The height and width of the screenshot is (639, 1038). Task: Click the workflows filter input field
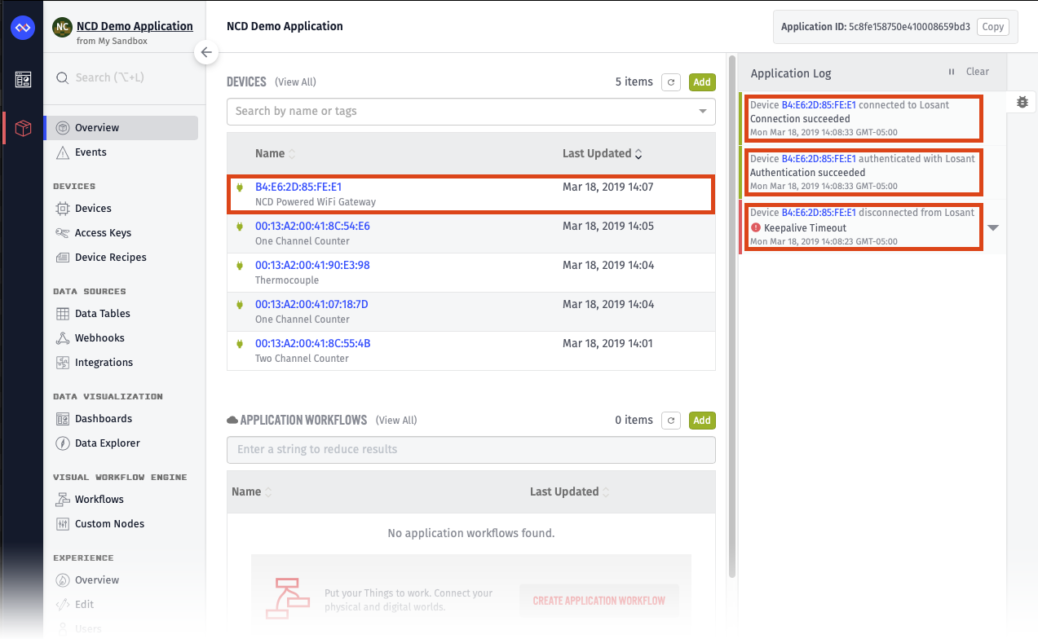pyautogui.click(x=471, y=450)
